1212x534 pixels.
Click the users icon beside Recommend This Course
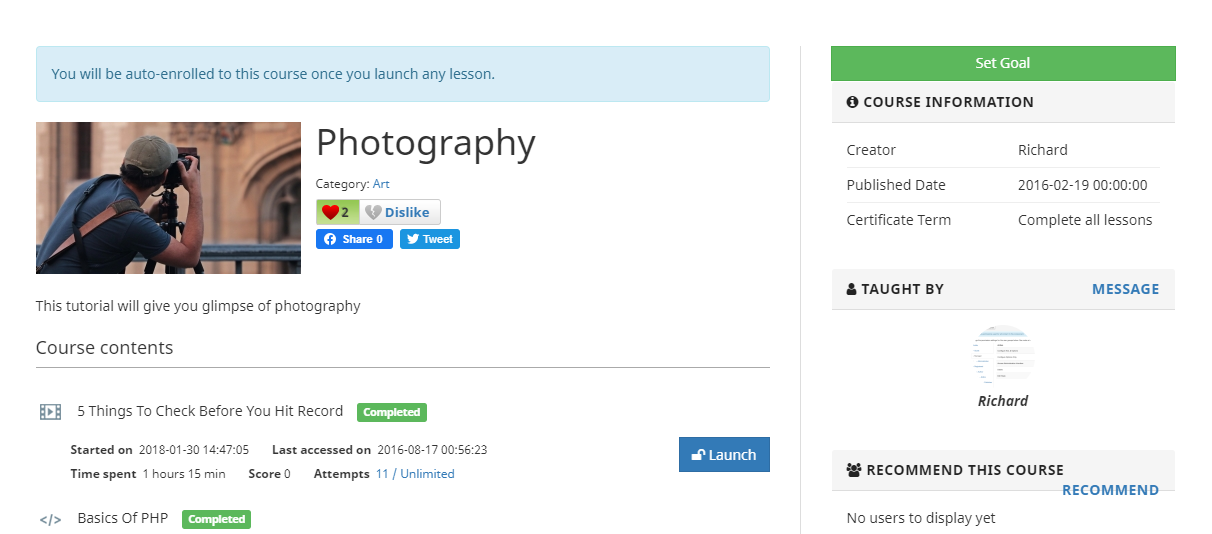pyautogui.click(x=854, y=470)
